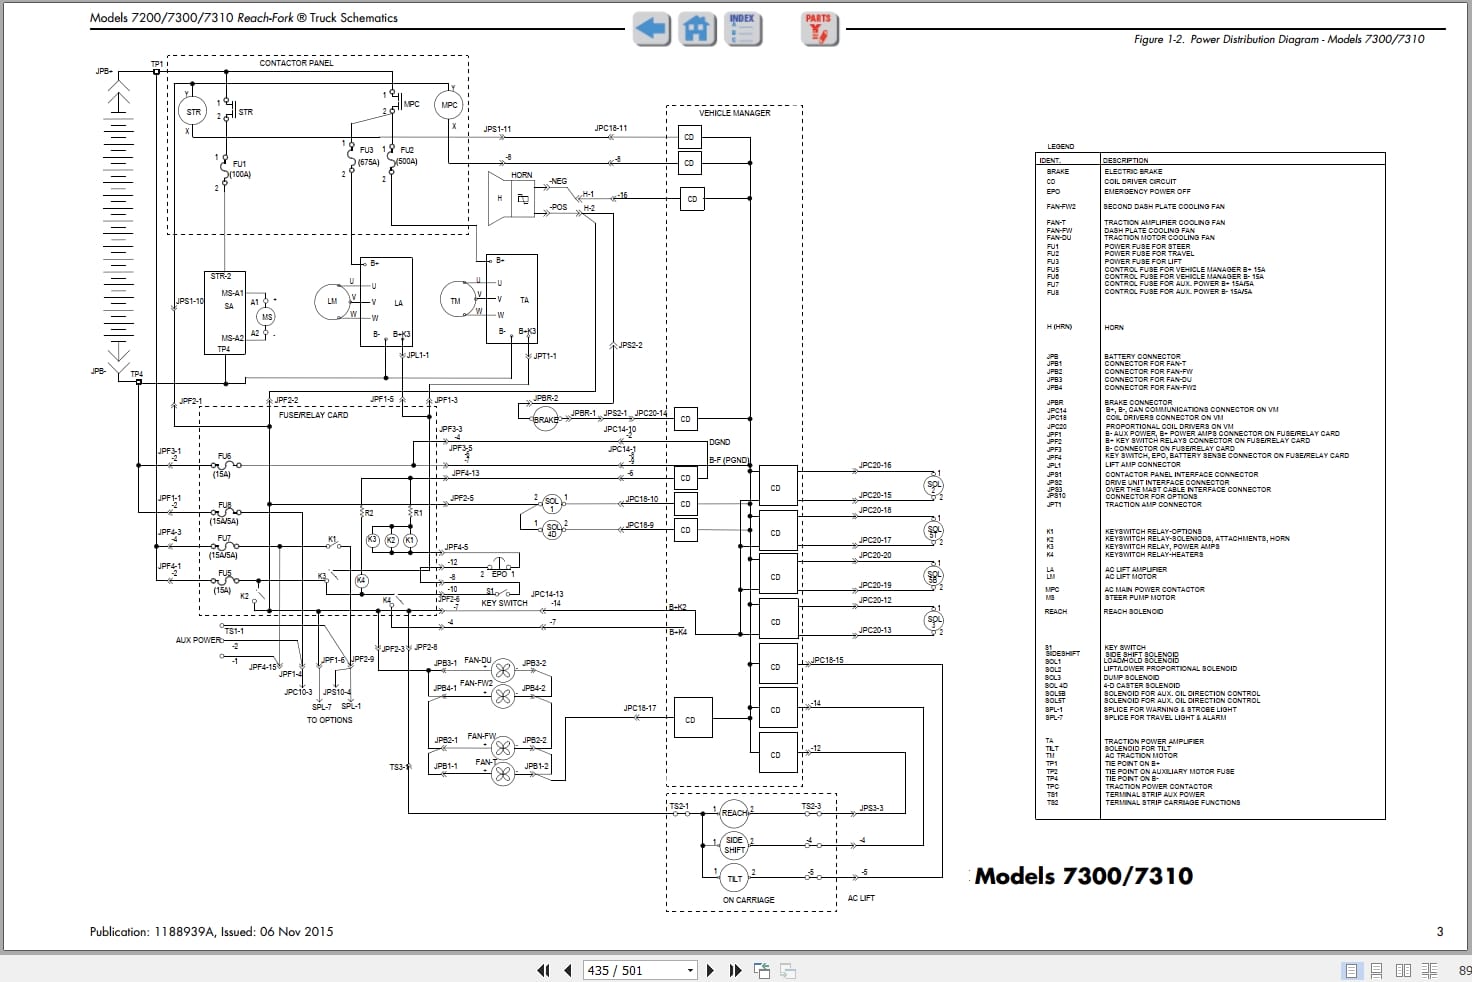The height and width of the screenshot is (982, 1472).
Task: Click the AC MAIN POWER CONTACTOR legend entry
Action: pos(1154,589)
